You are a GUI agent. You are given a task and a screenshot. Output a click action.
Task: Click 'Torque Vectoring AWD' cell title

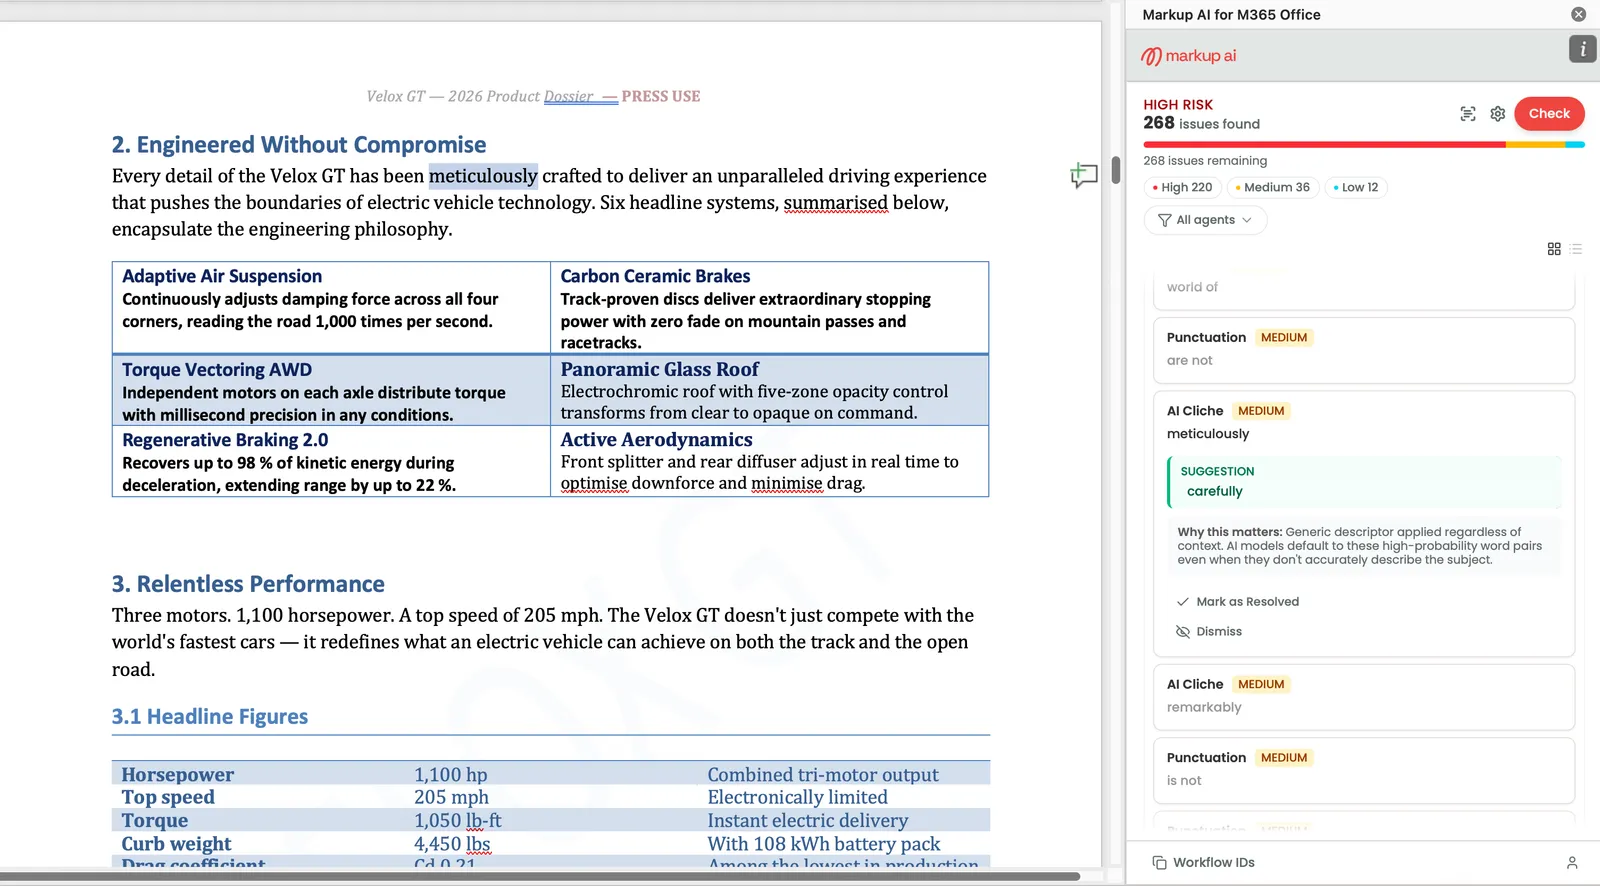pos(217,370)
